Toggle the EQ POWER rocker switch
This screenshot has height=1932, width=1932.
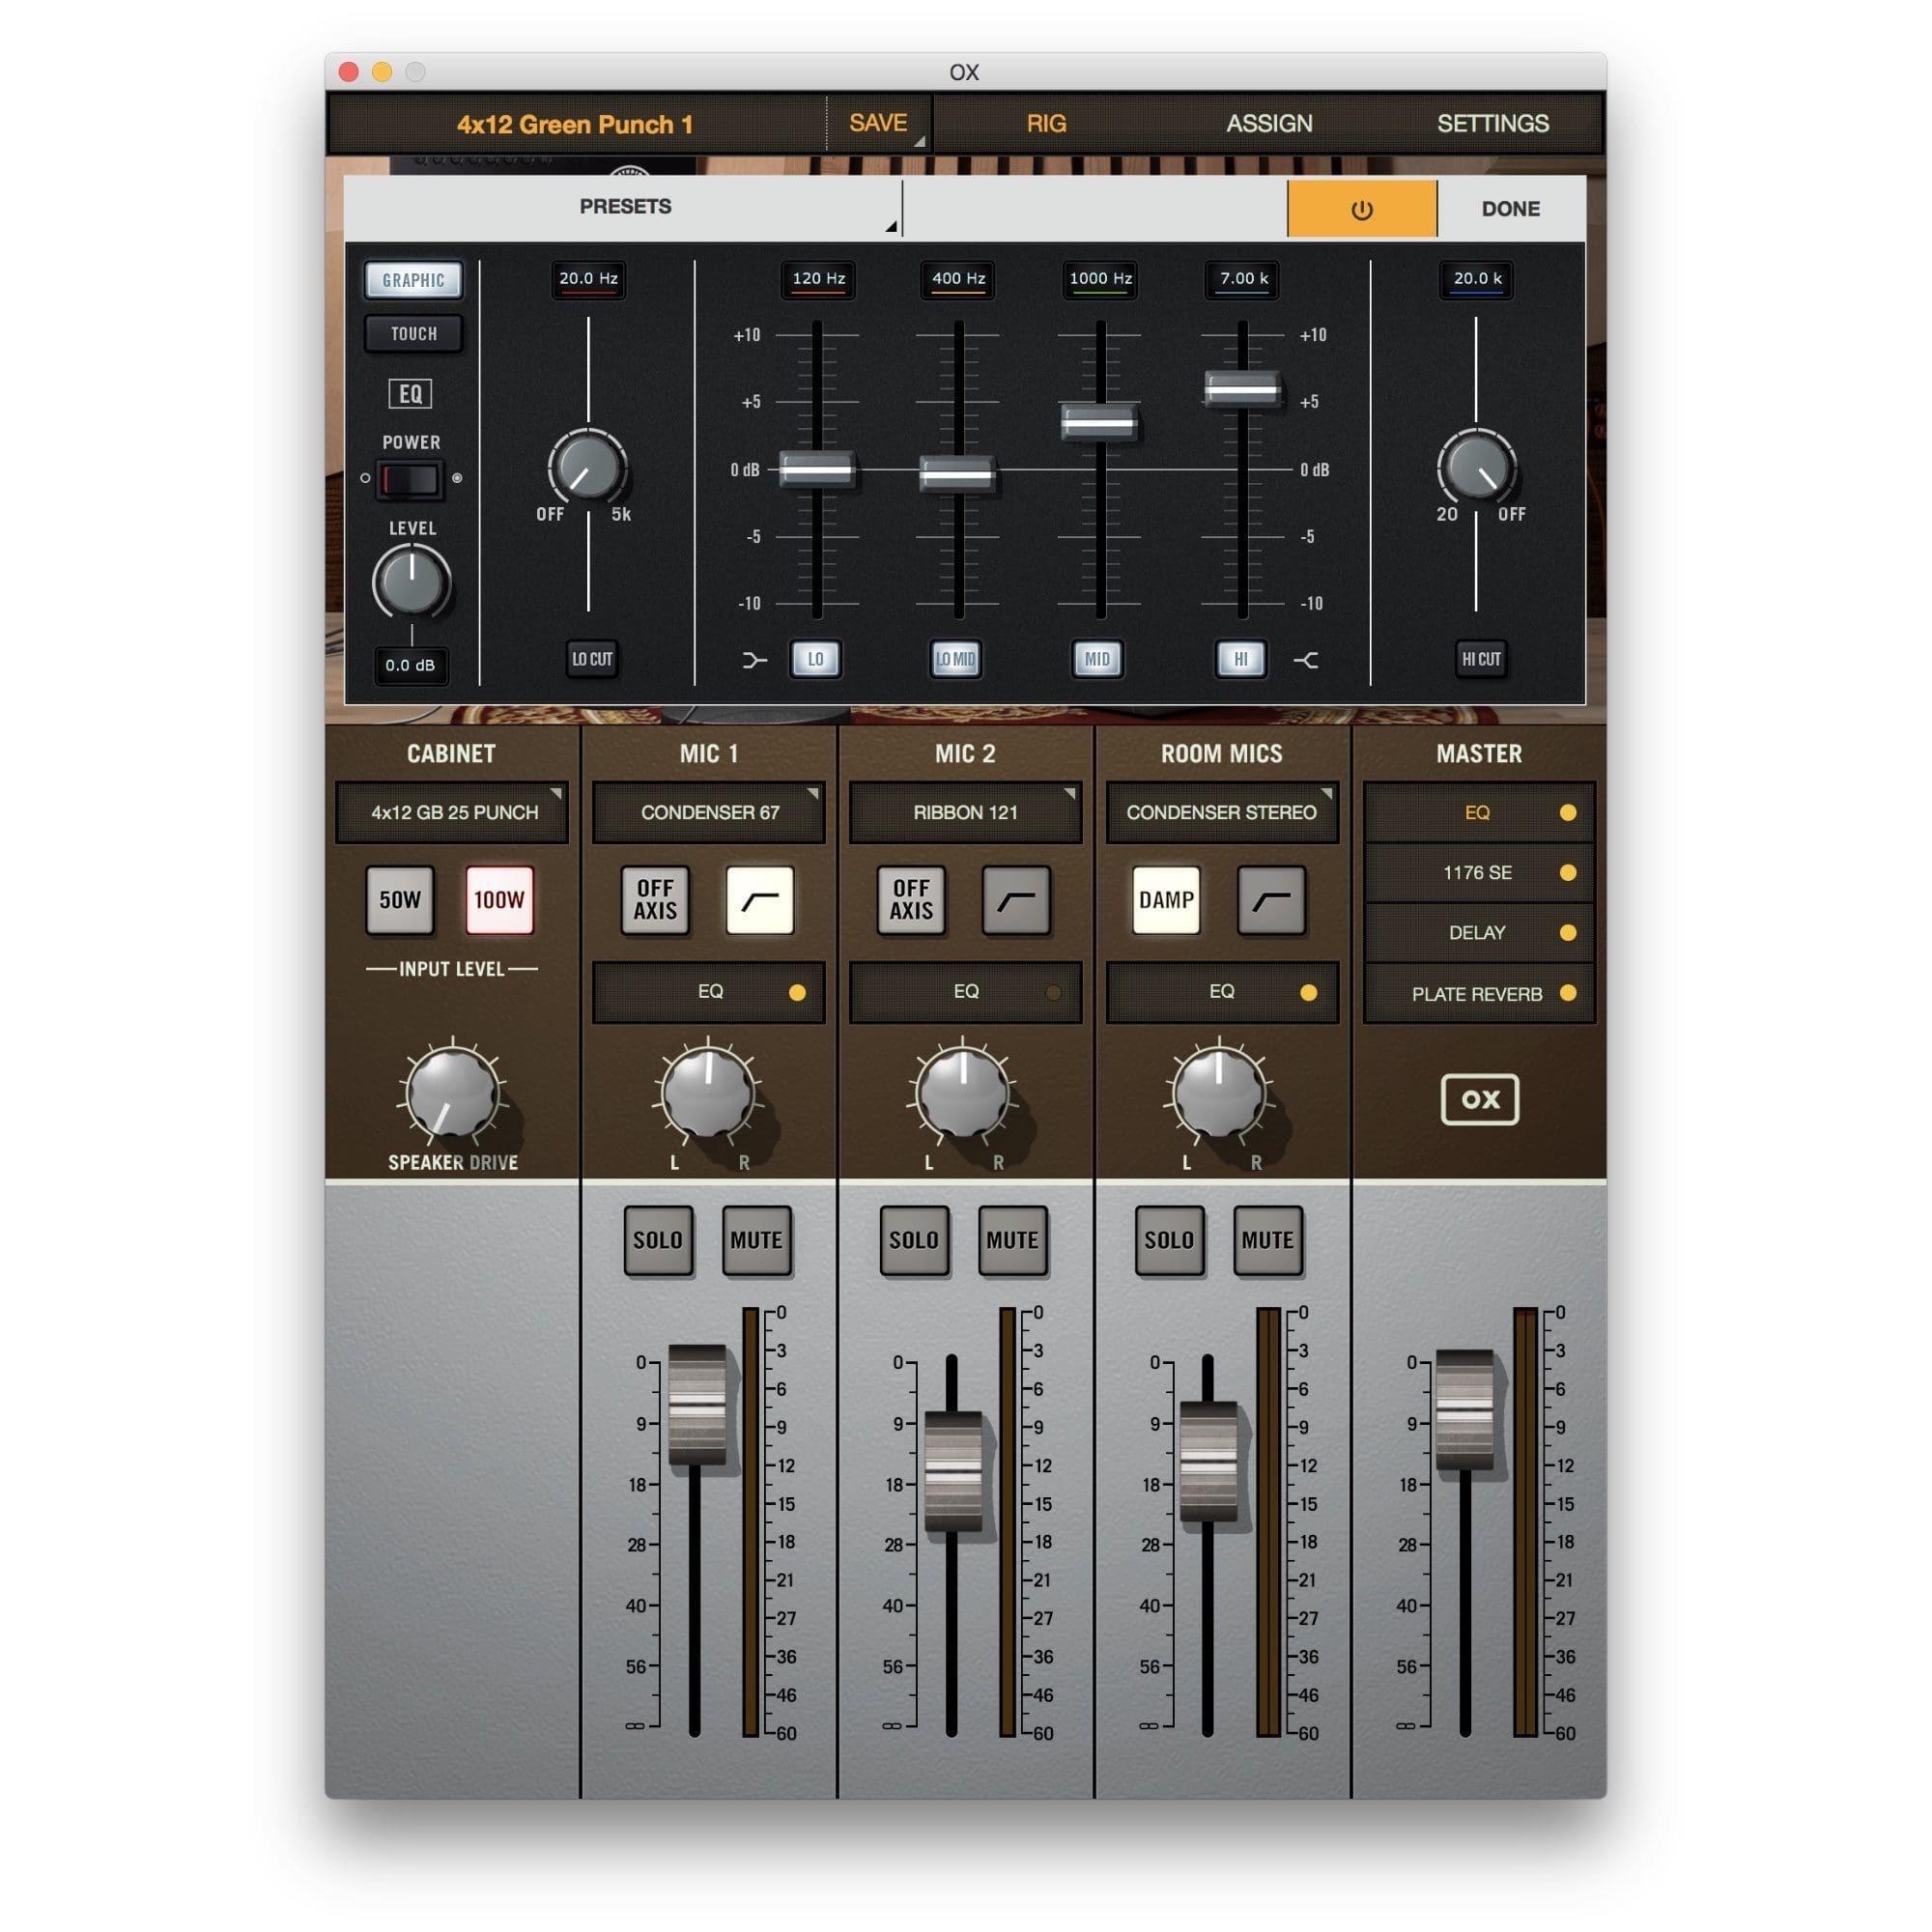(x=411, y=479)
